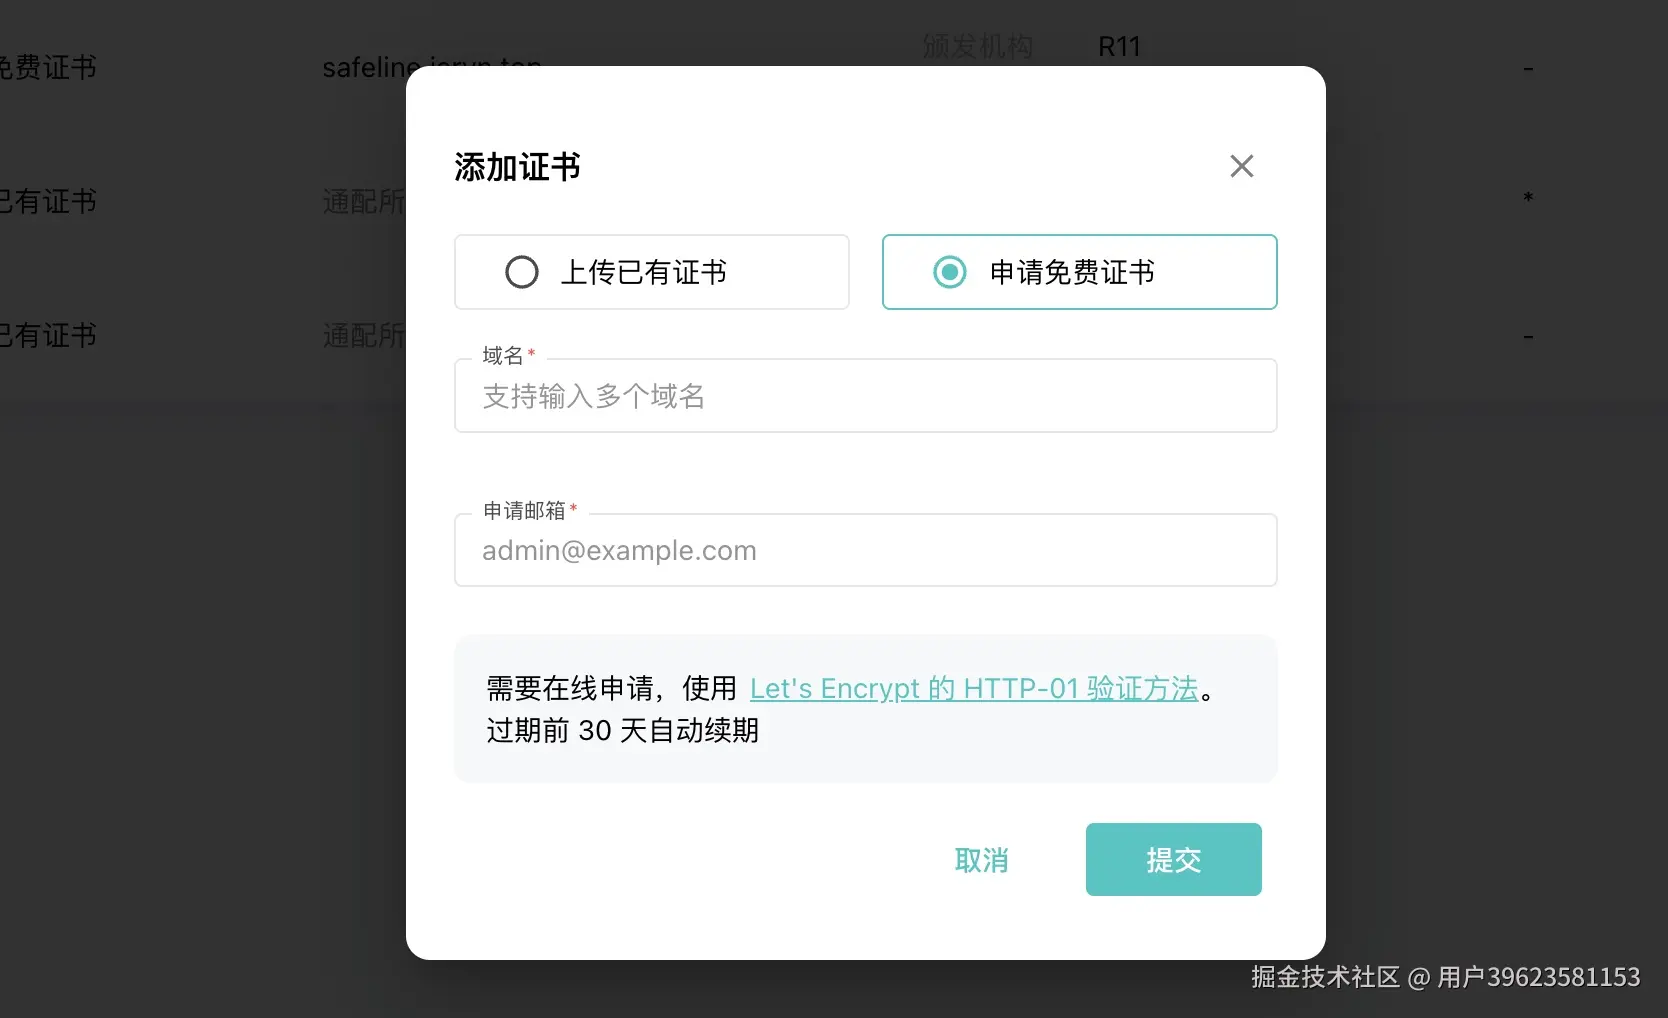Focus the 域名 input field
The width and height of the screenshot is (1668, 1018).
coord(865,397)
